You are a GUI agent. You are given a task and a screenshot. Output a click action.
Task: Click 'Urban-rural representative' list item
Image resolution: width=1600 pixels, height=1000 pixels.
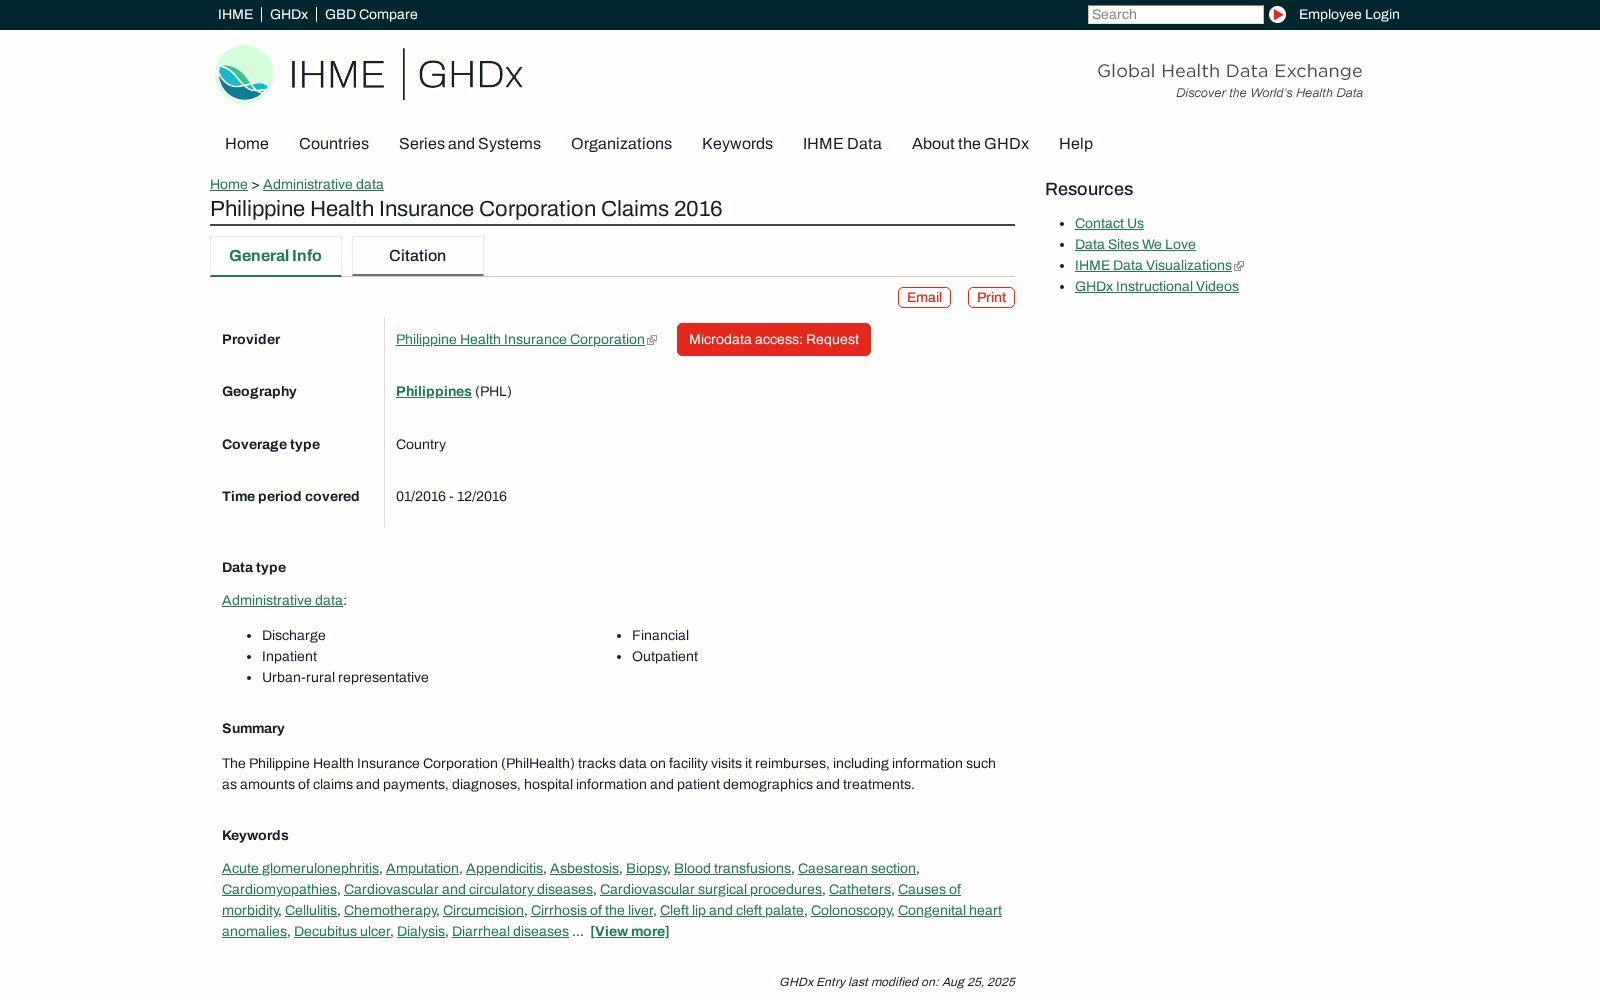[345, 678]
